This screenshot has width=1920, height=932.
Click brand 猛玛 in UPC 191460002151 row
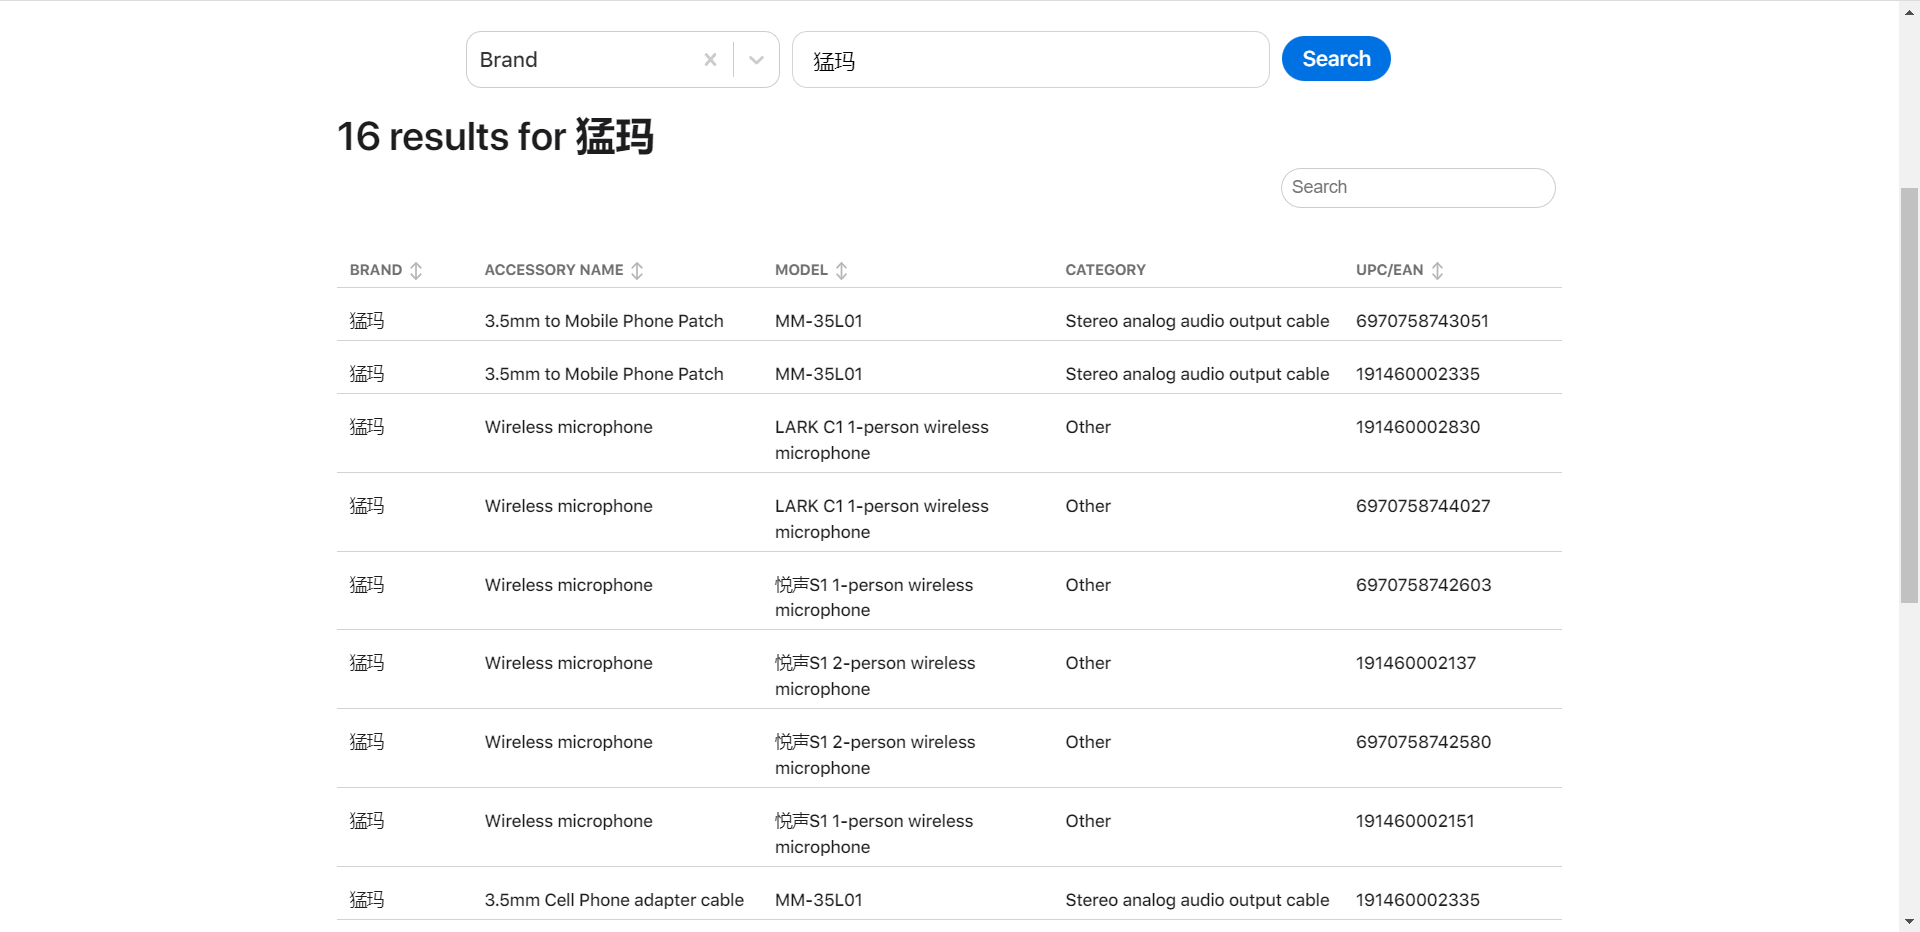click(366, 821)
